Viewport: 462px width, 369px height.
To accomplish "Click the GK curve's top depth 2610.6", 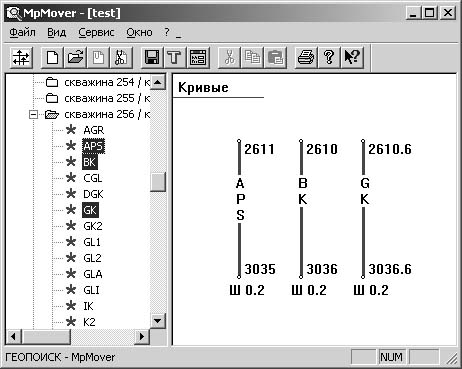I will [390, 149].
